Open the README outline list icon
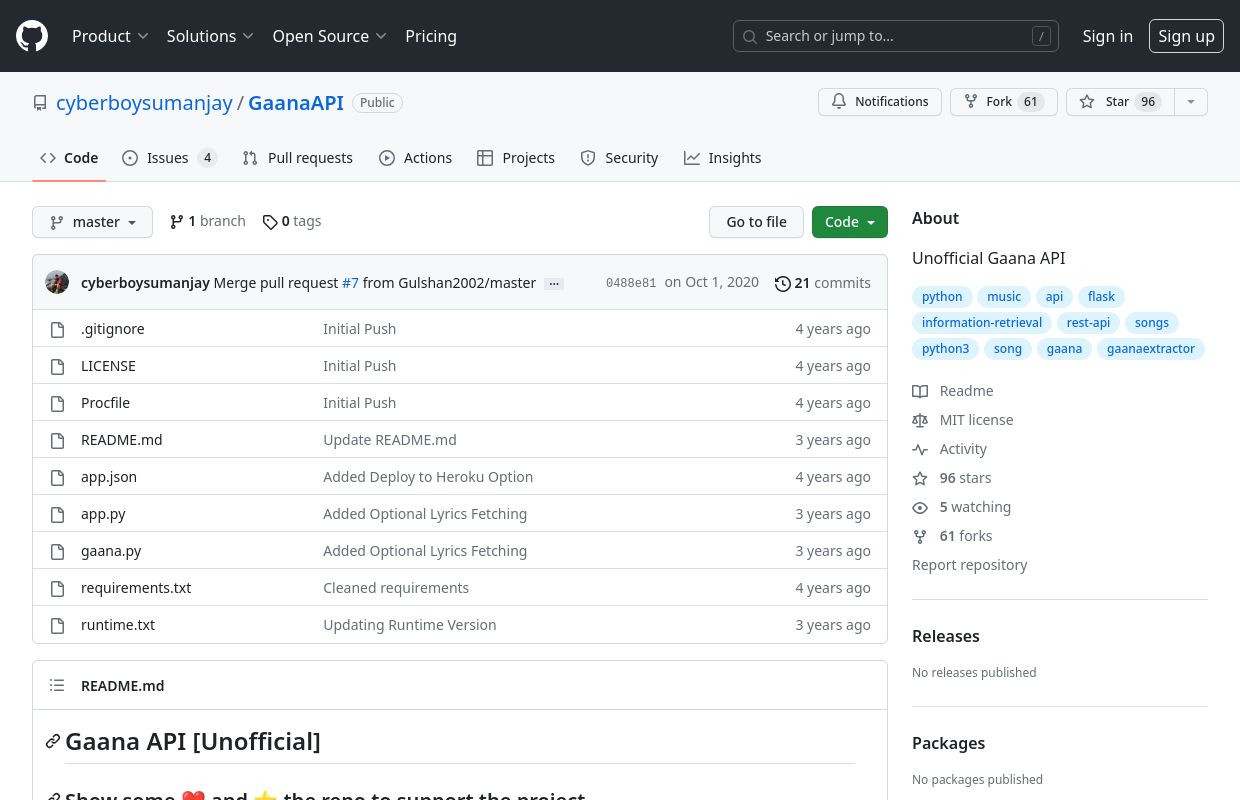 (x=57, y=685)
